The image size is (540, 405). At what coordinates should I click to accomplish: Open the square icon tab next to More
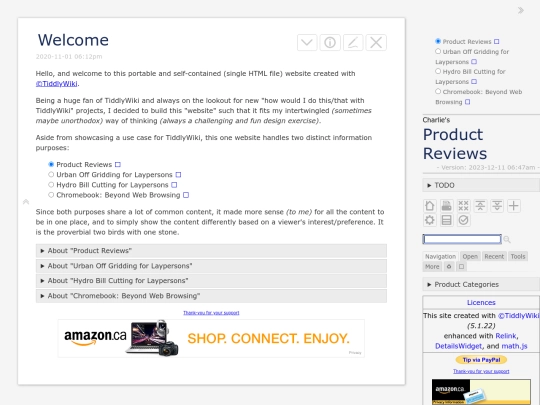[x=461, y=267]
